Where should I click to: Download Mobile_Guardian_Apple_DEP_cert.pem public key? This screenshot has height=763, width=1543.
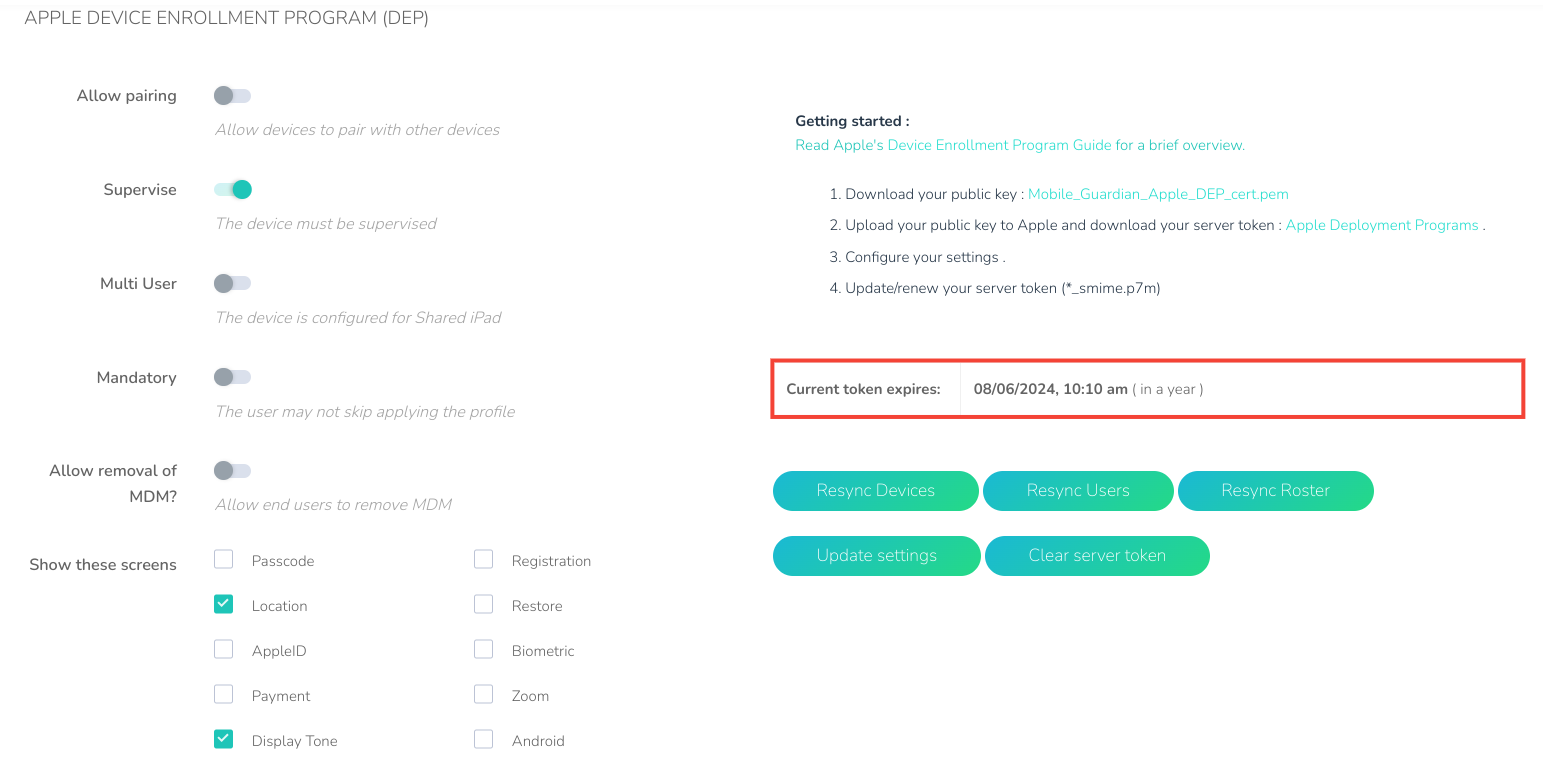pyautogui.click(x=1158, y=194)
